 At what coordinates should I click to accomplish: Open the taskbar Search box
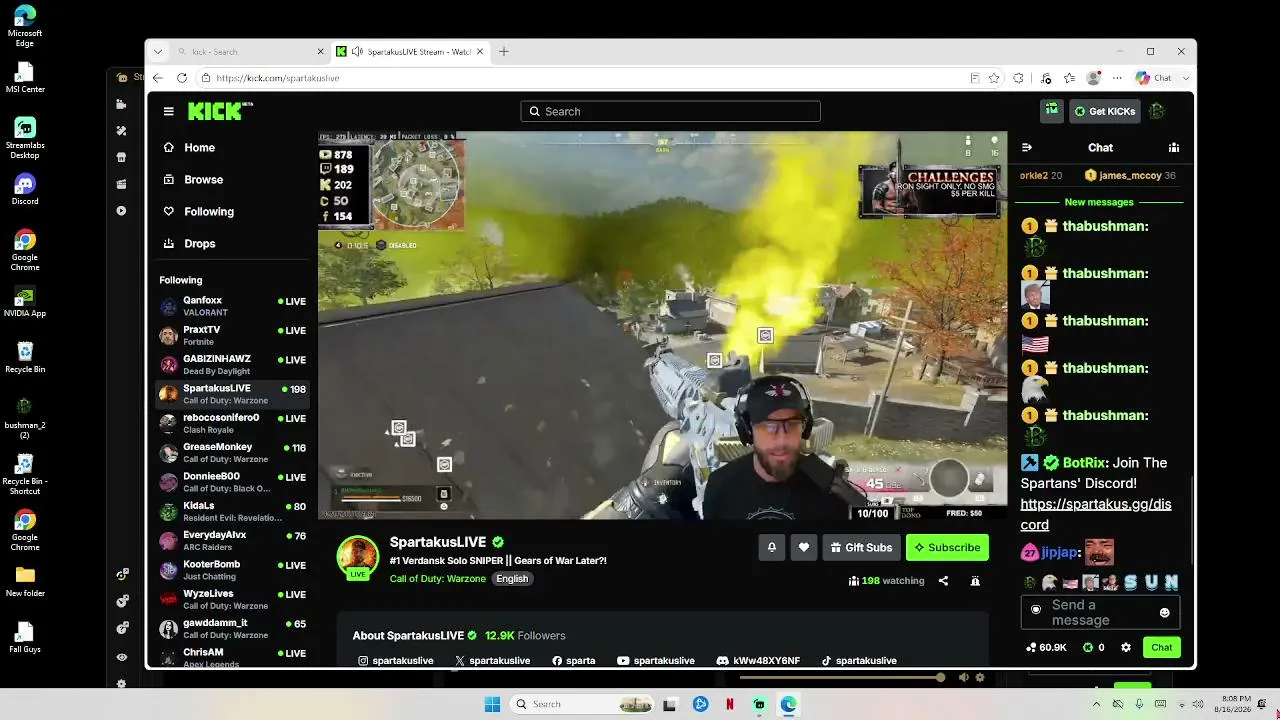click(584, 704)
